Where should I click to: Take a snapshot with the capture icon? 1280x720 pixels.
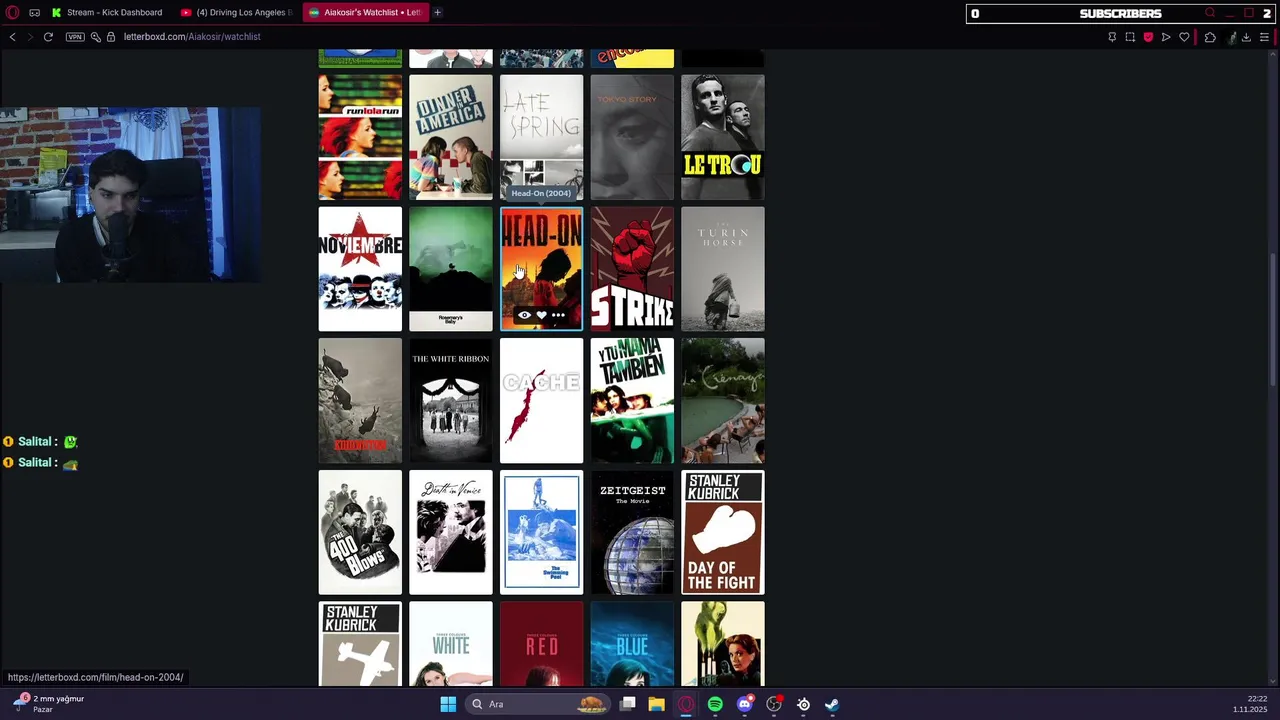coord(1130,37)
